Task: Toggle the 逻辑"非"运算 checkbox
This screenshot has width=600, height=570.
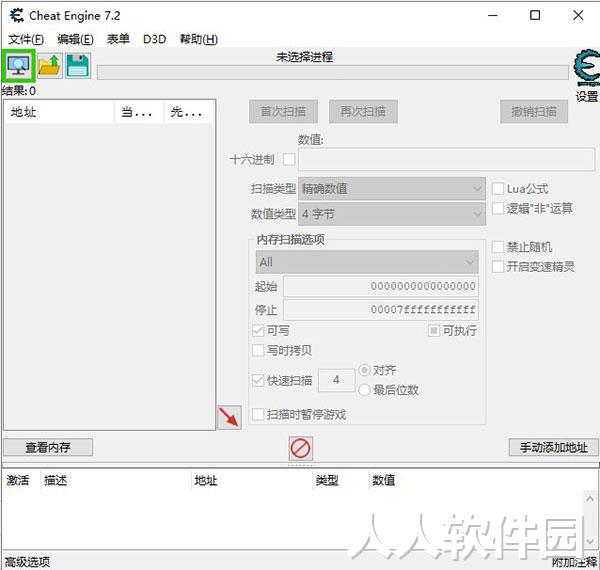Action: [497, 208]
